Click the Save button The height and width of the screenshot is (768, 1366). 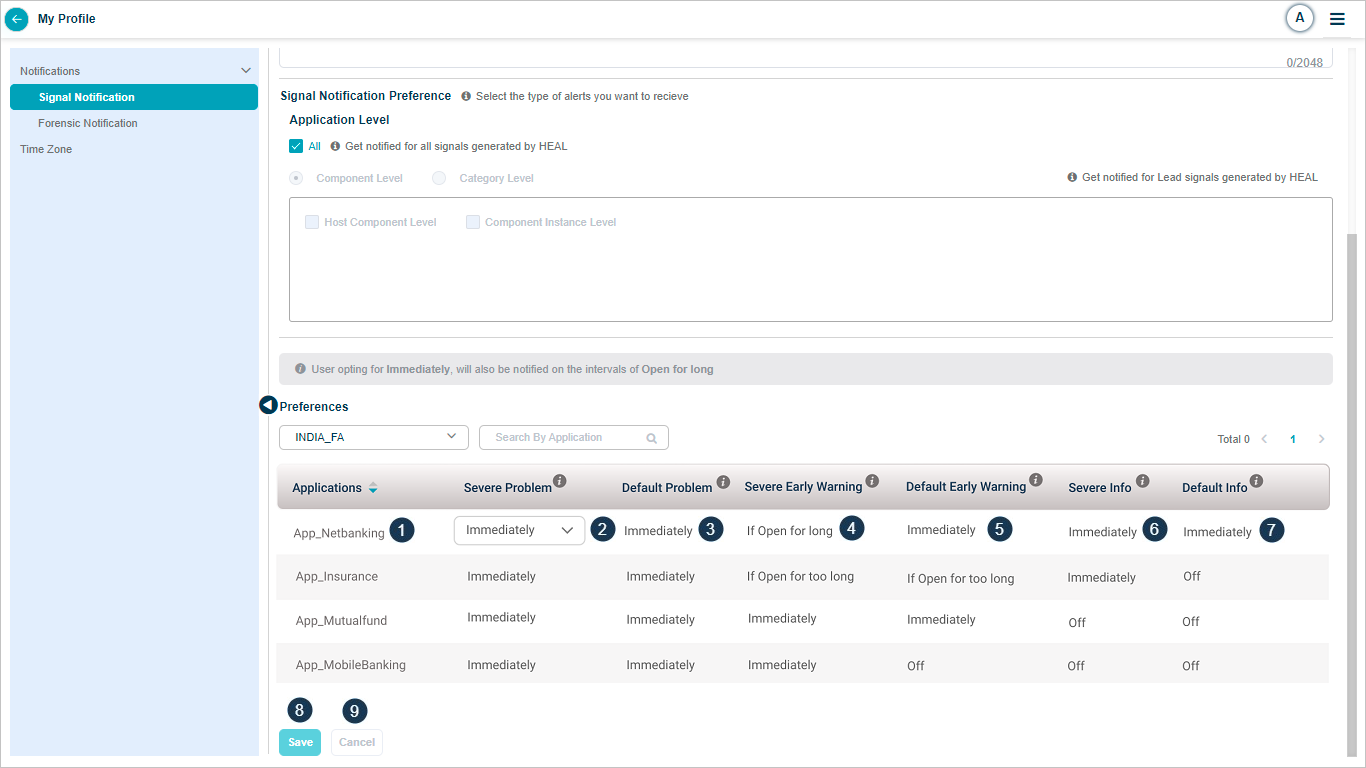pos(300,742)
